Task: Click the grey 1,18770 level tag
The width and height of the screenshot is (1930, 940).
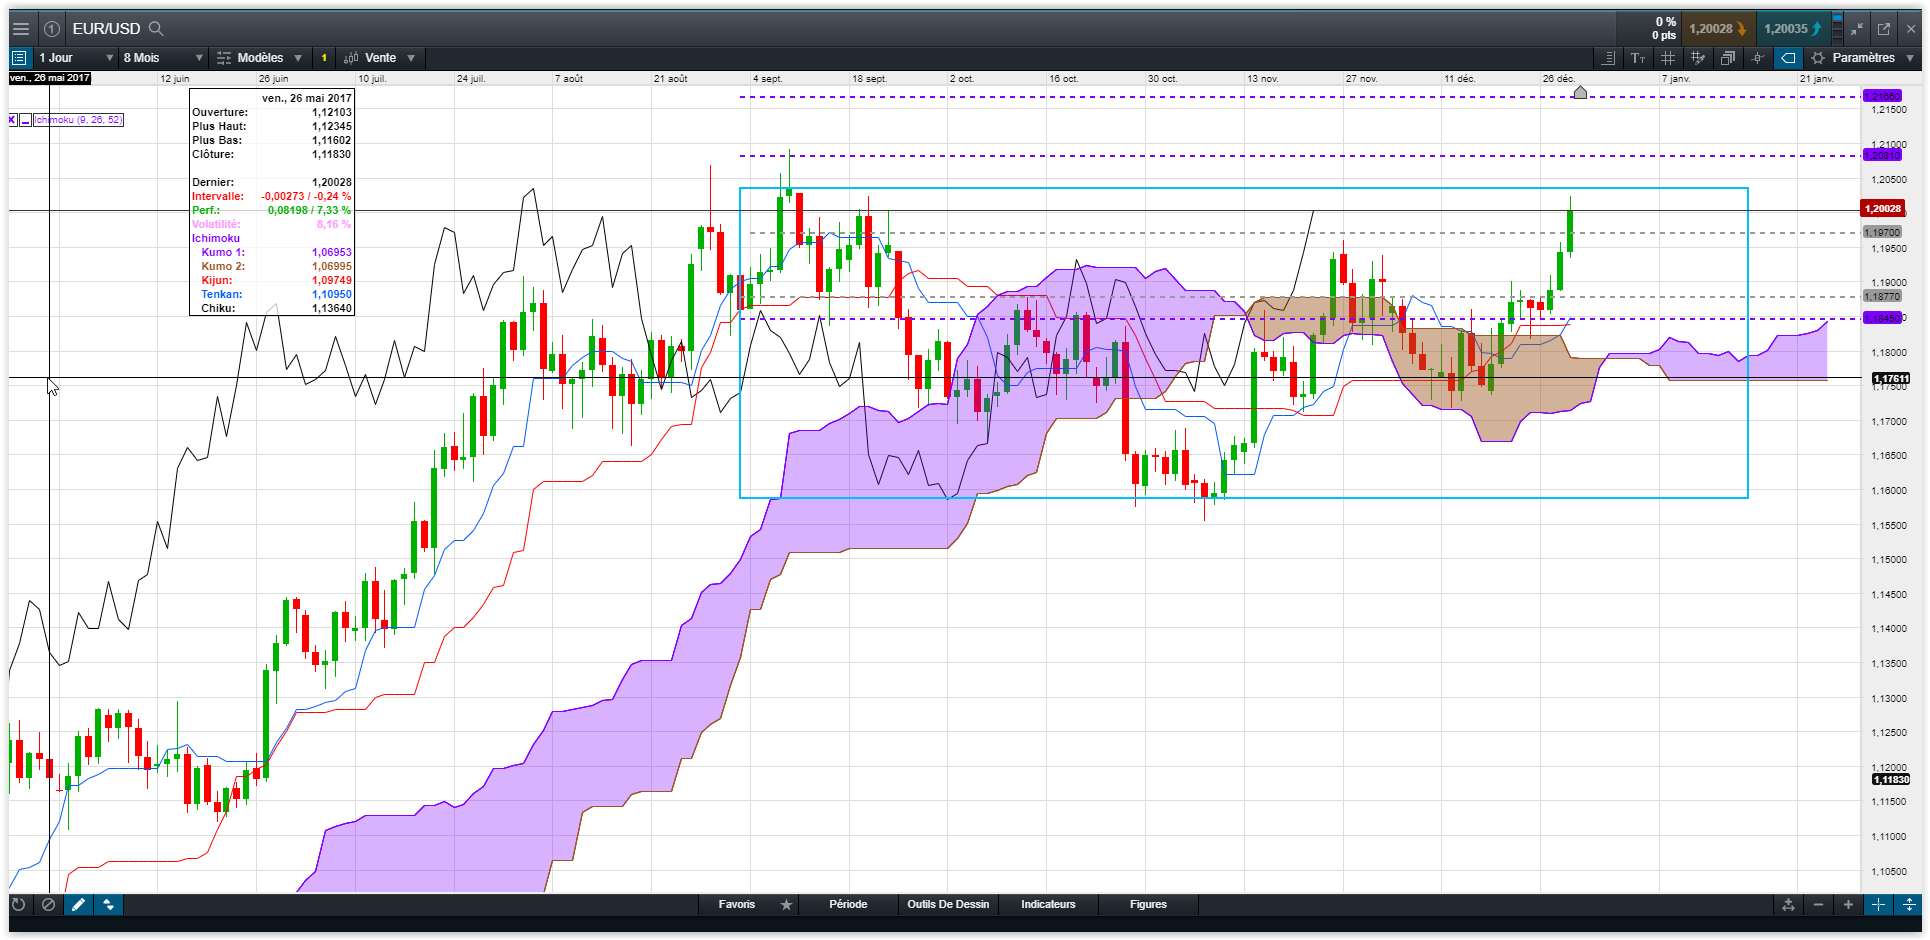Action: pyautogui.click(x=1881, y=297)
